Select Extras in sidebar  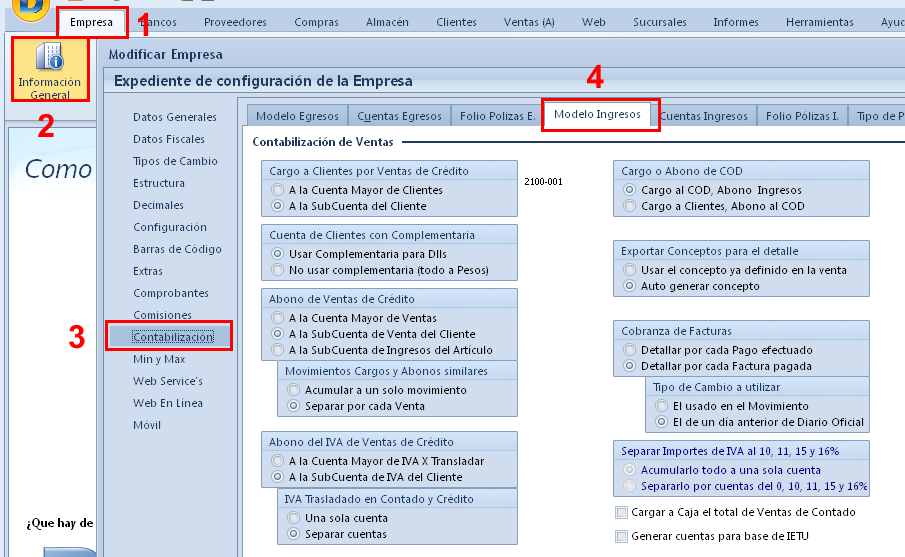coord(148,270)
